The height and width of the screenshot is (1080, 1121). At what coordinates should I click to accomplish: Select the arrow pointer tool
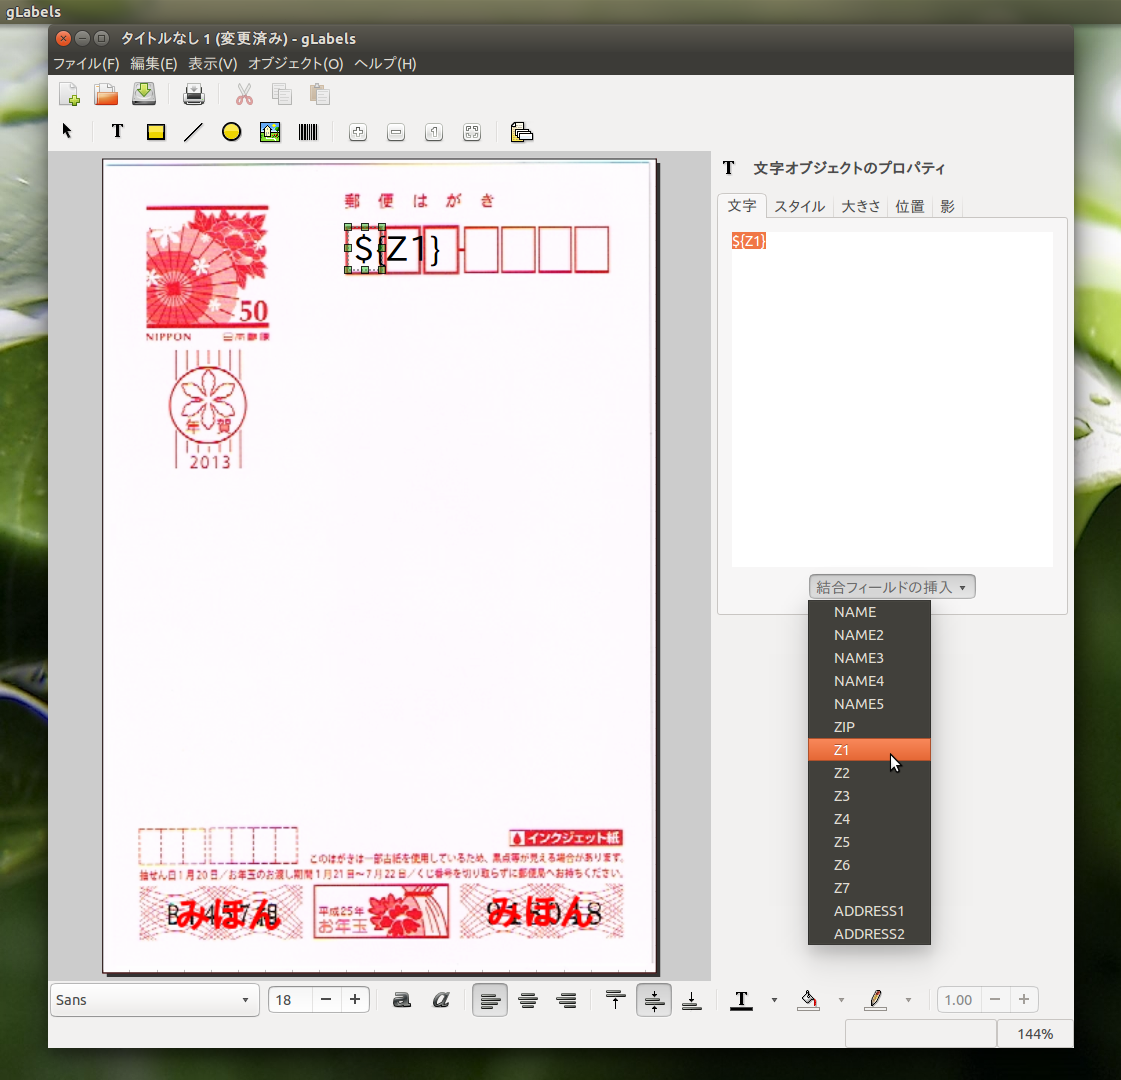tap(67, 132)
